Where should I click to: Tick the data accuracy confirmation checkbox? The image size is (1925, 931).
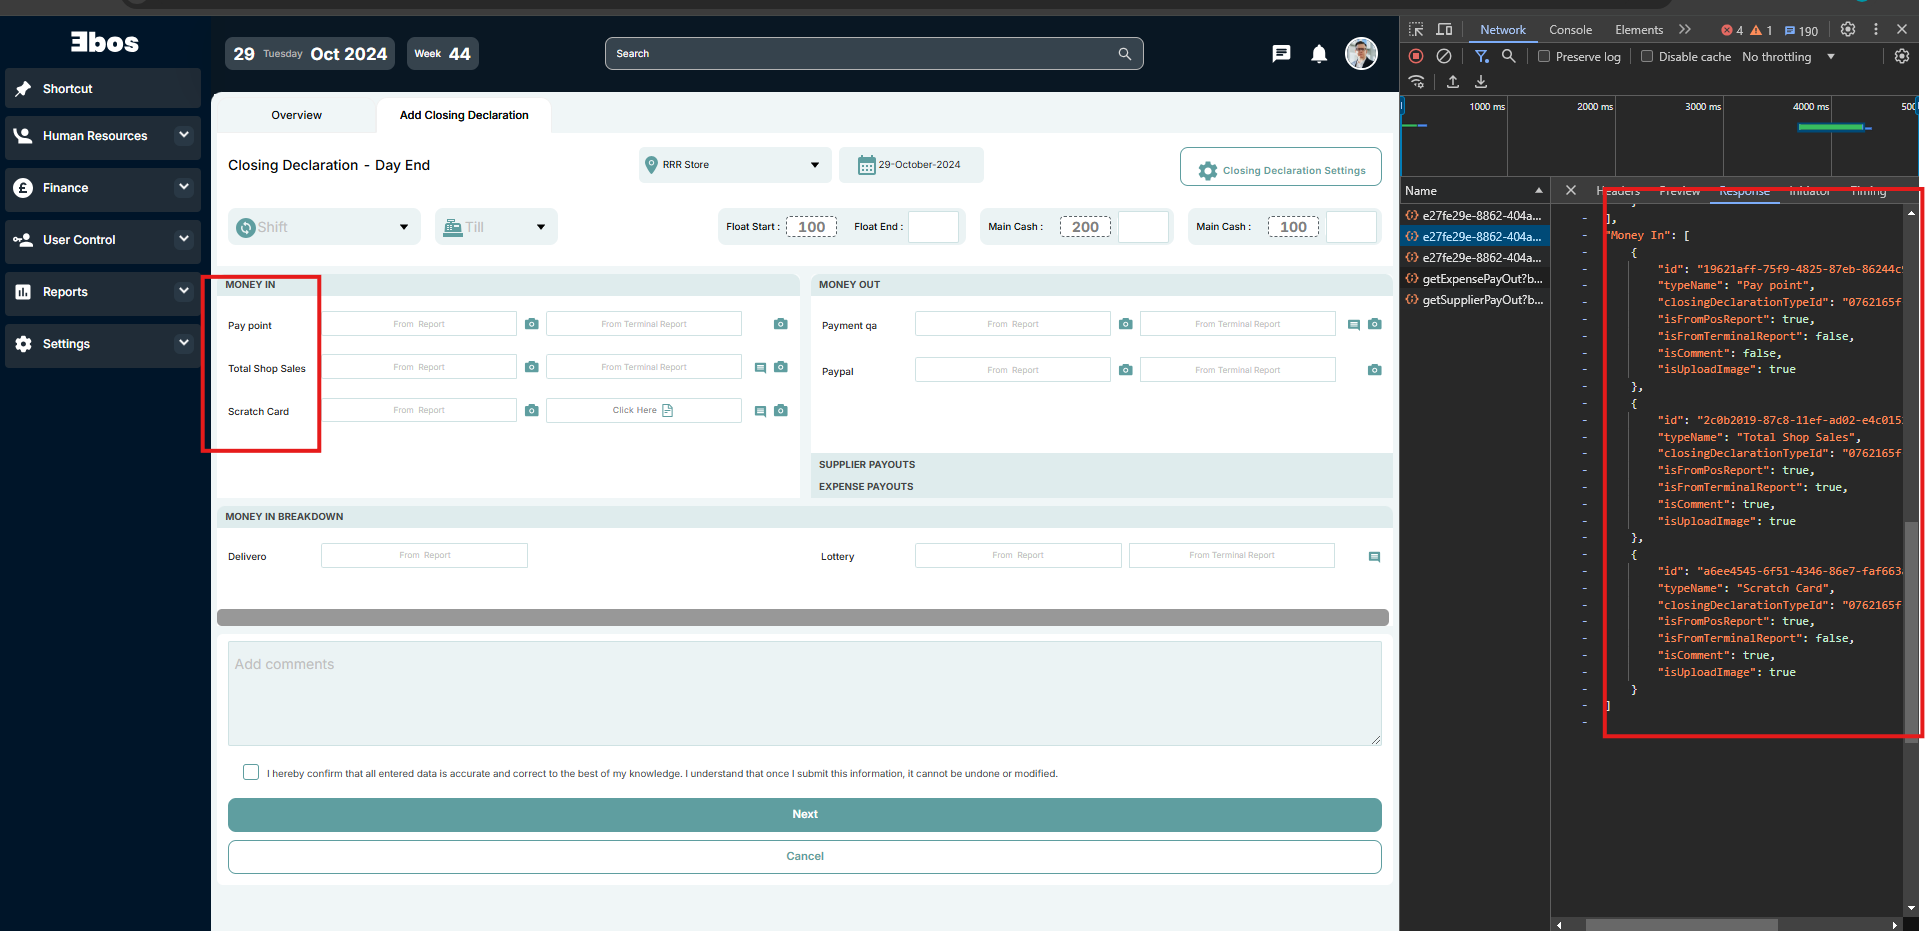(x=251, y=772)
